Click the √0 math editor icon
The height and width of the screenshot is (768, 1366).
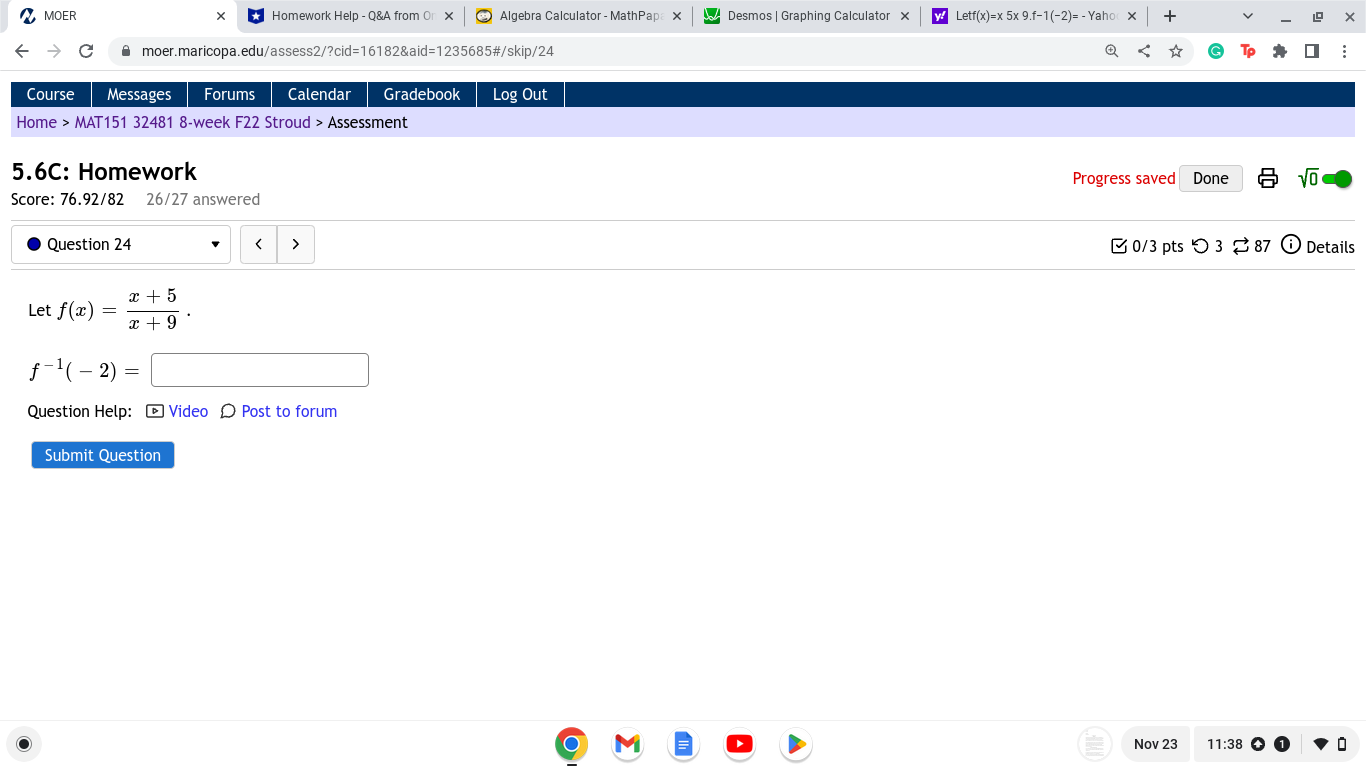1308,178
